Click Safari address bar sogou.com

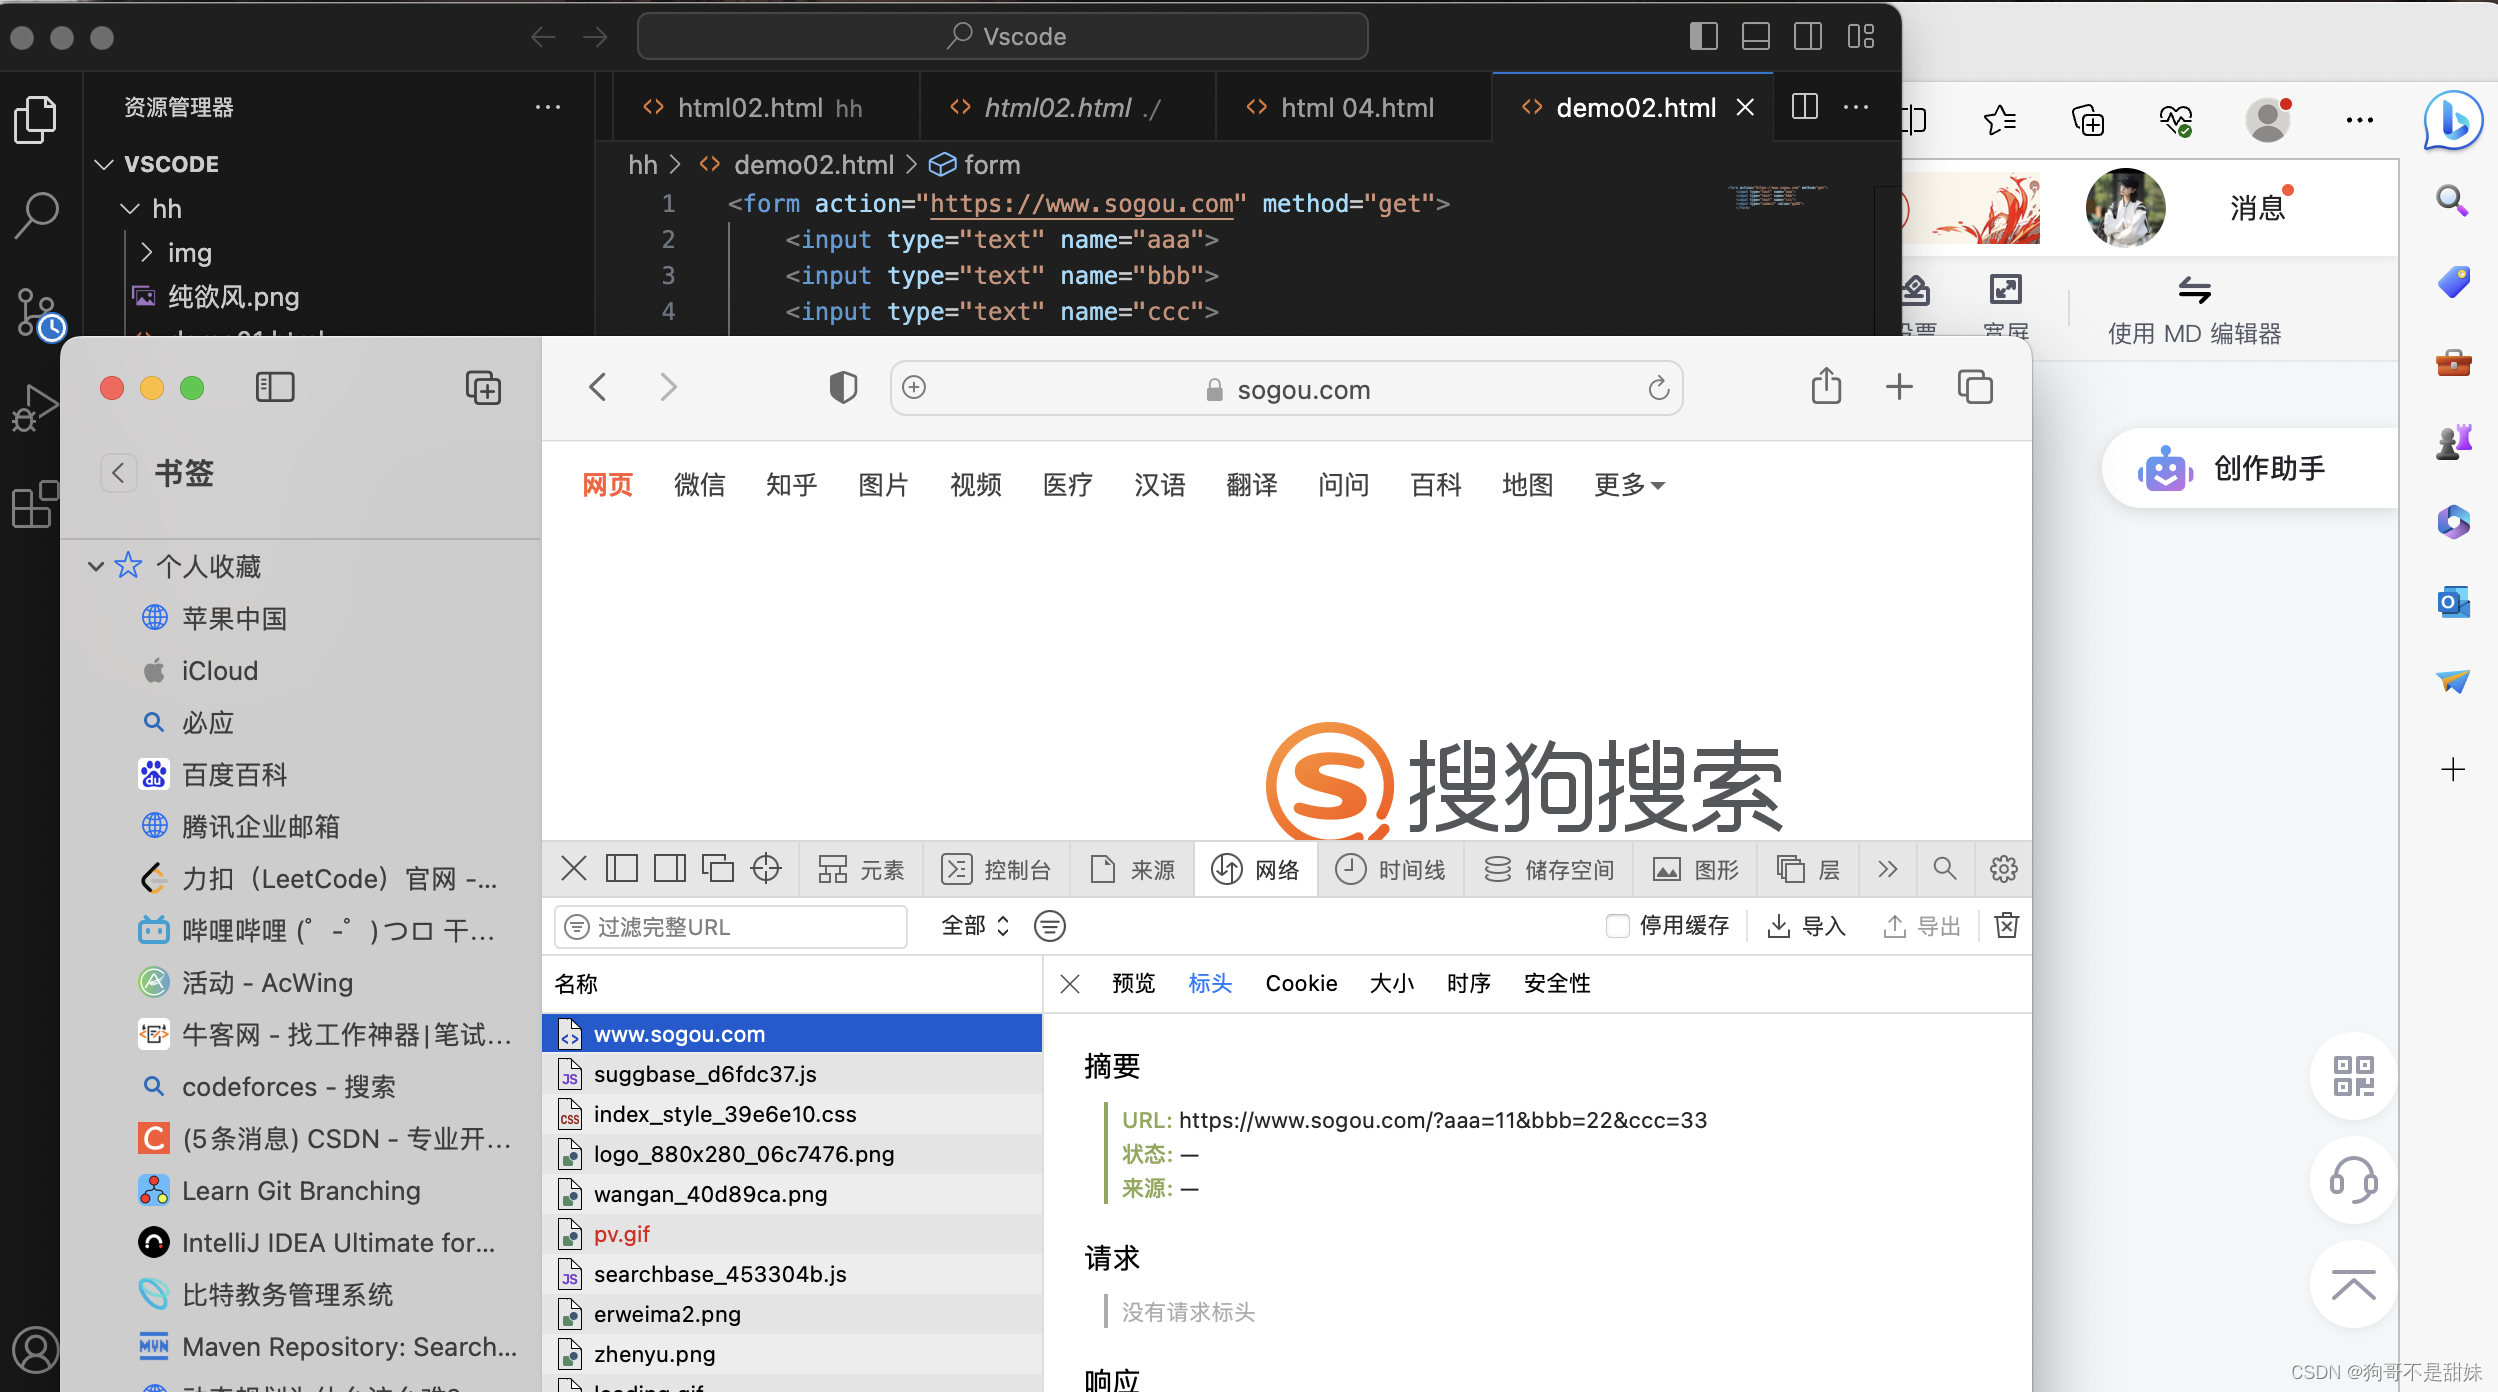pos(1286,388)
